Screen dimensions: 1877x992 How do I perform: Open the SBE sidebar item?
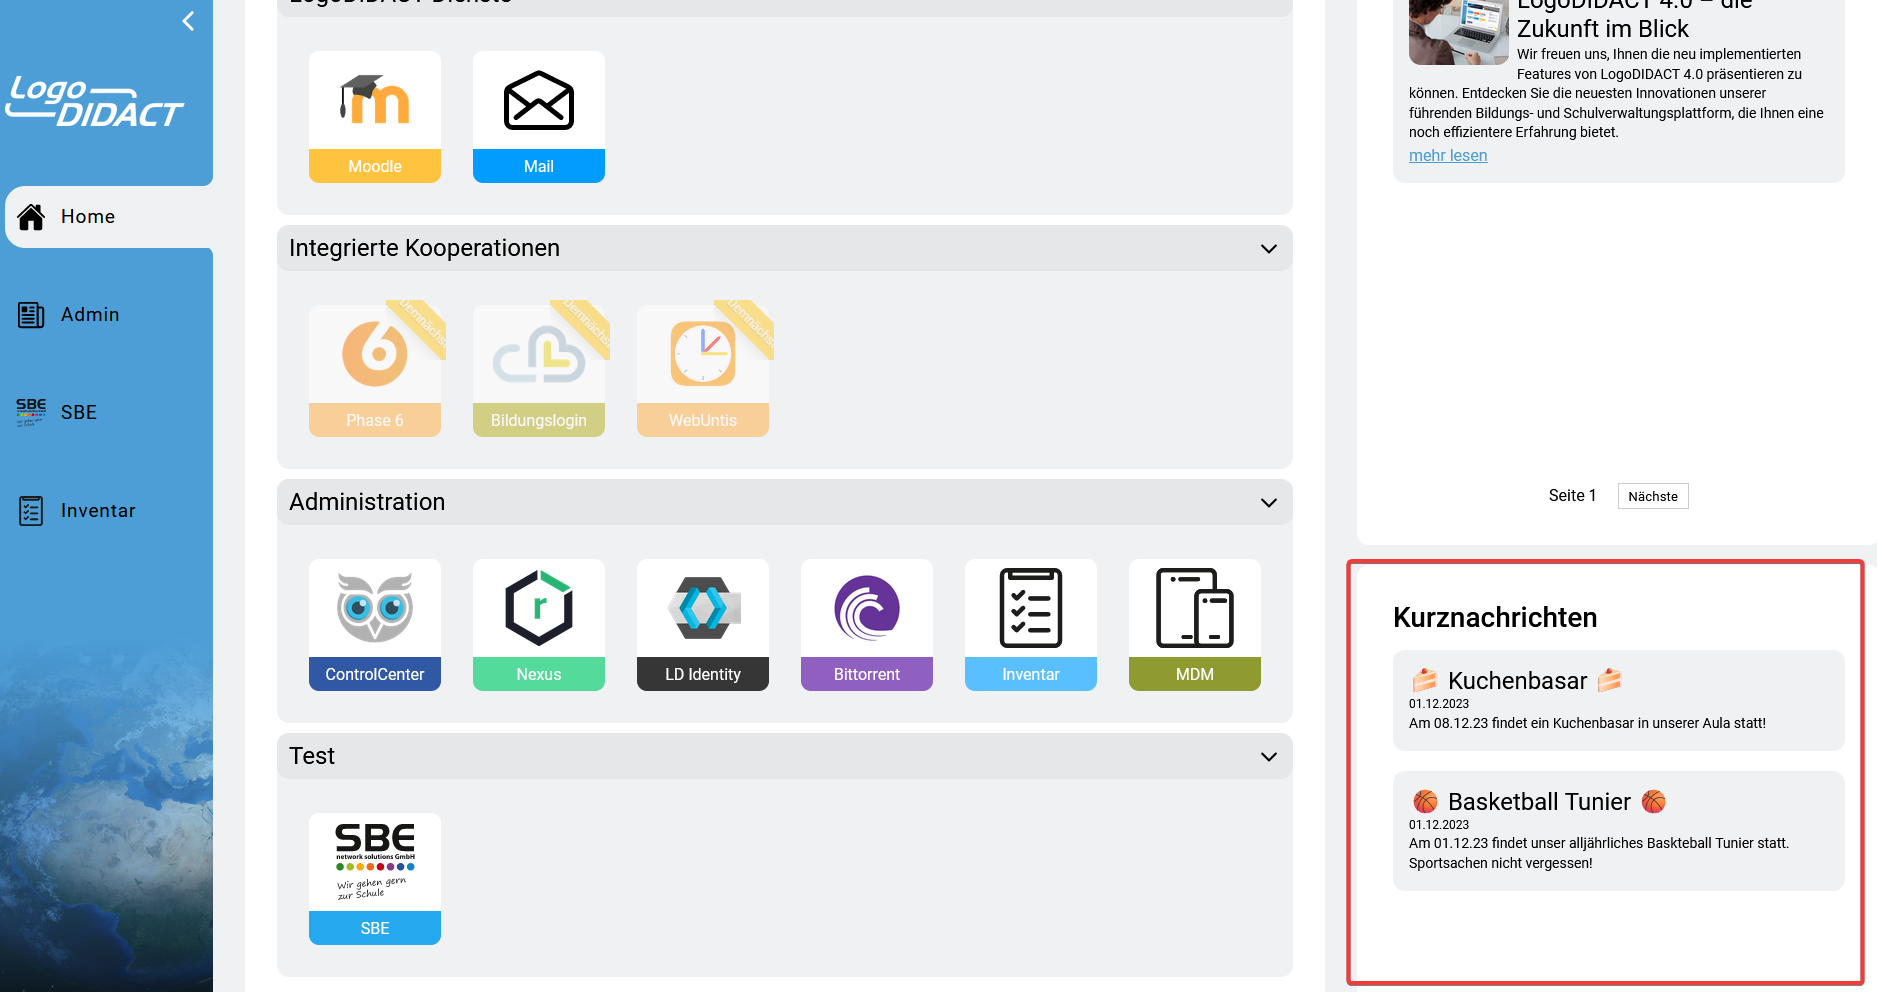tap(107, 412)
